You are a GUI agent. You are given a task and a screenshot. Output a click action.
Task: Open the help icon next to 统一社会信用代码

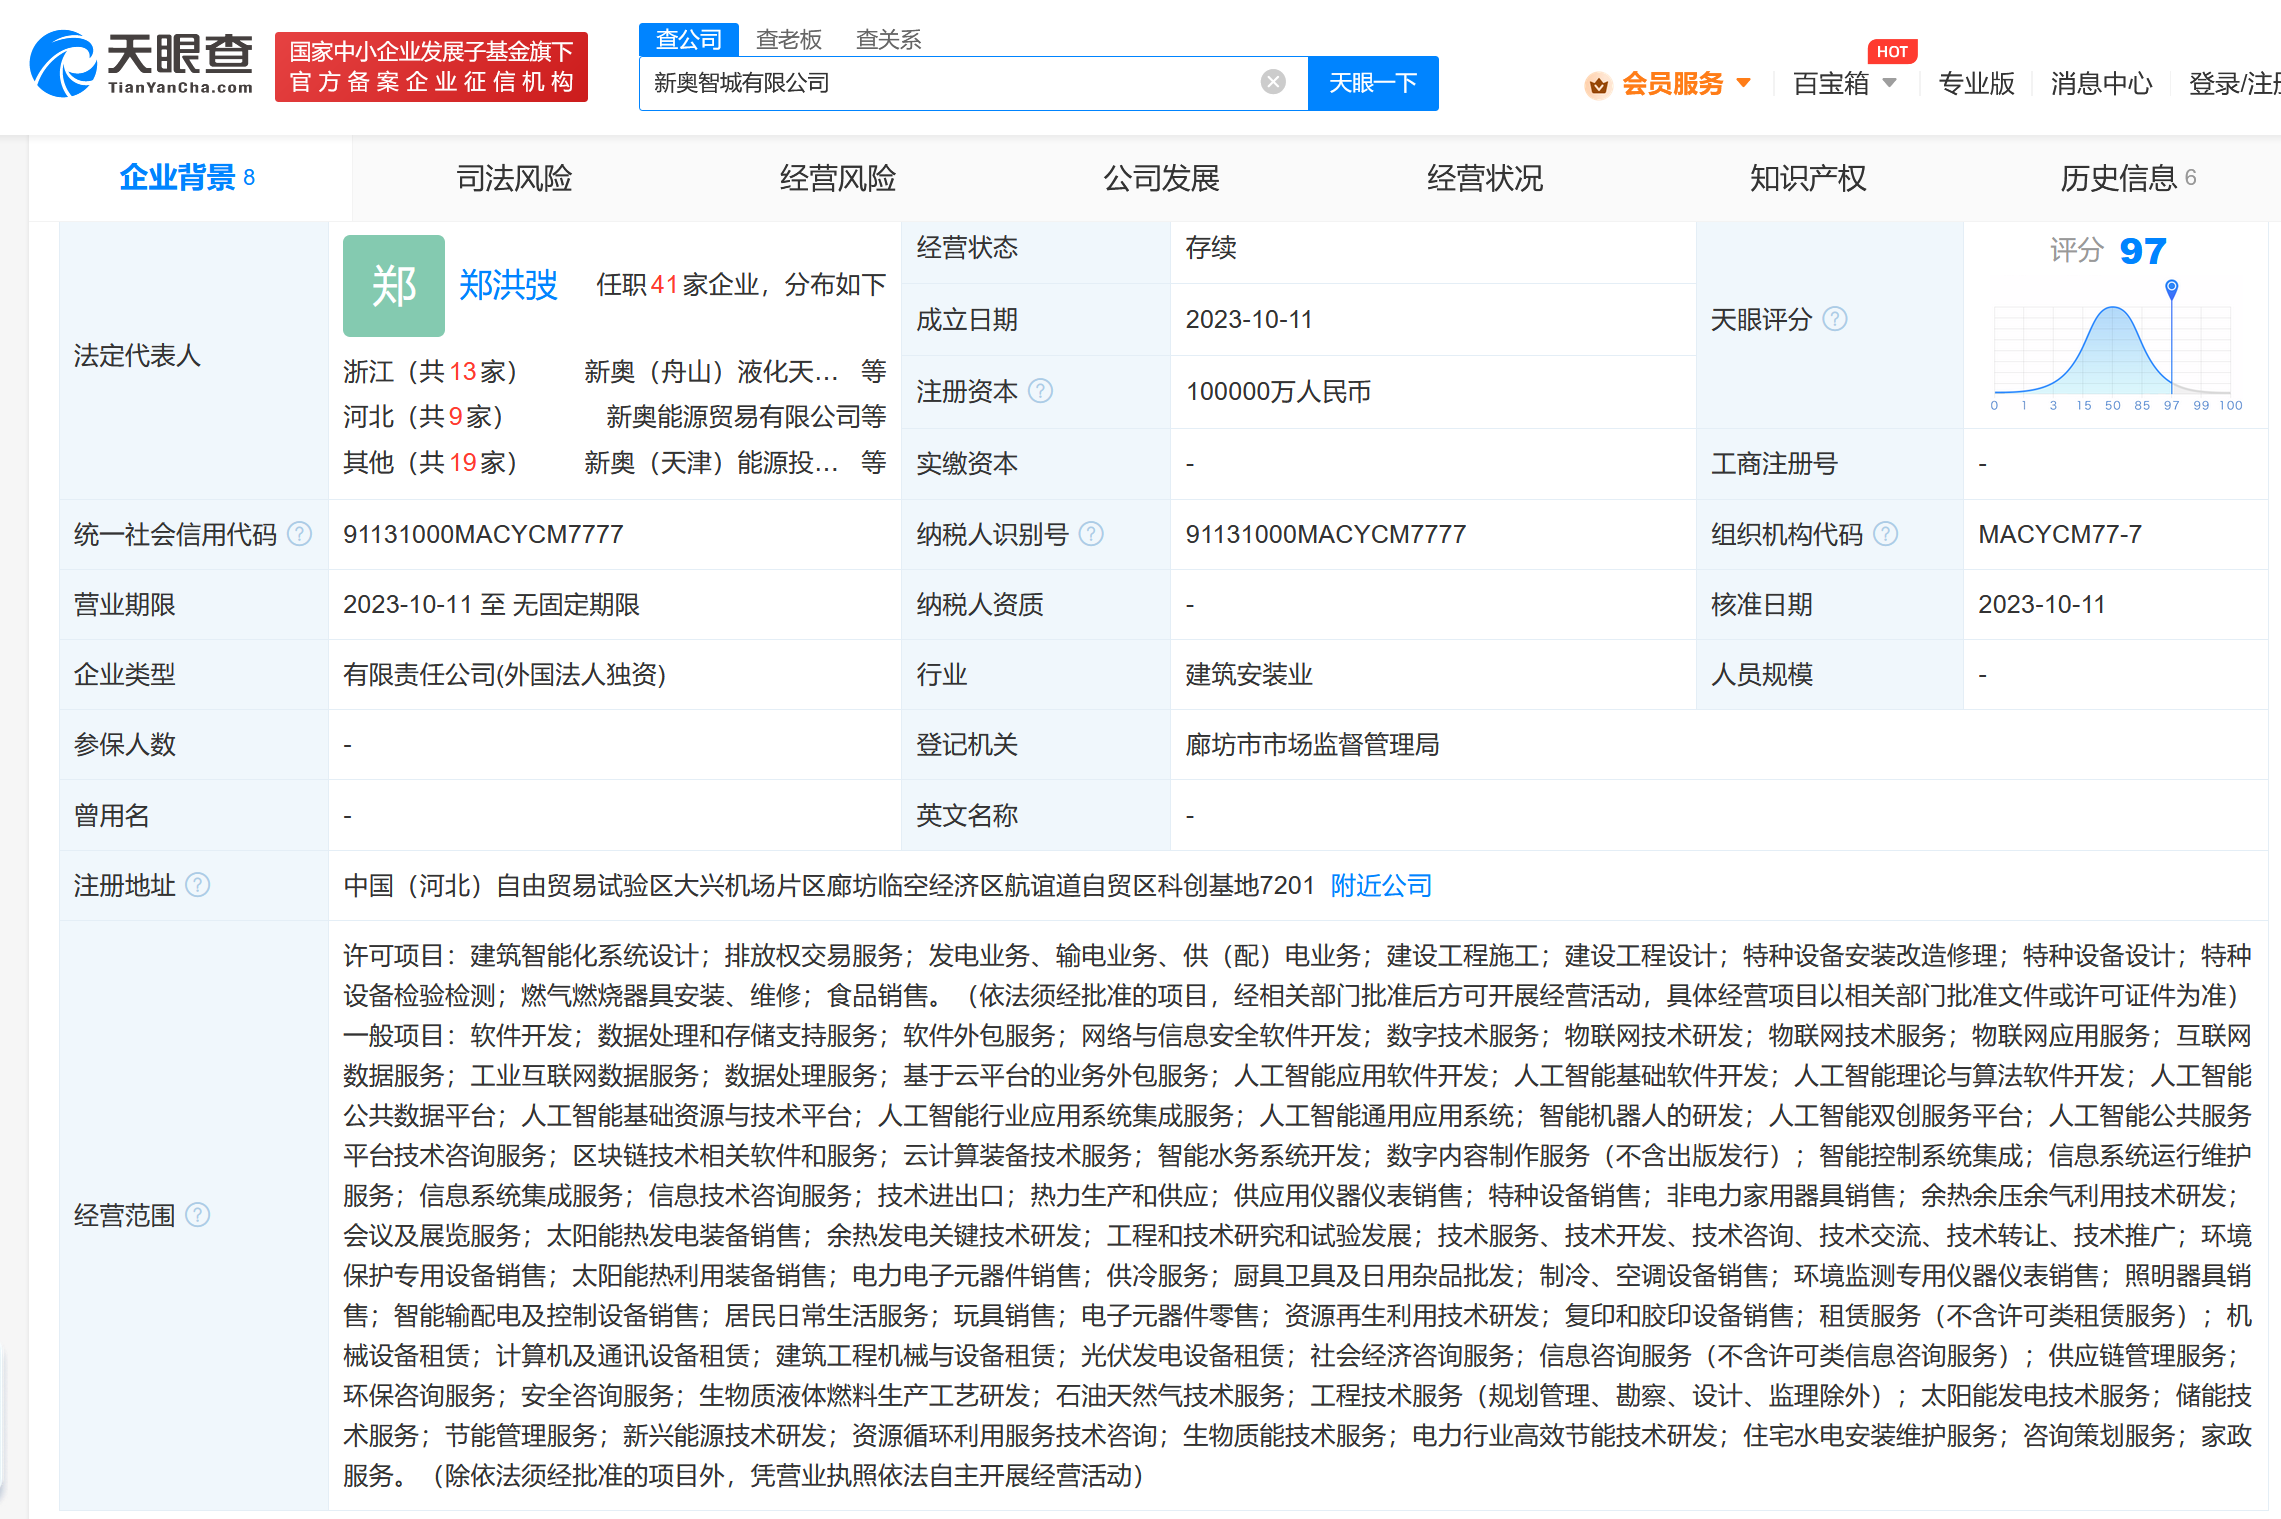pyautogui.click(x=299, y=534)
